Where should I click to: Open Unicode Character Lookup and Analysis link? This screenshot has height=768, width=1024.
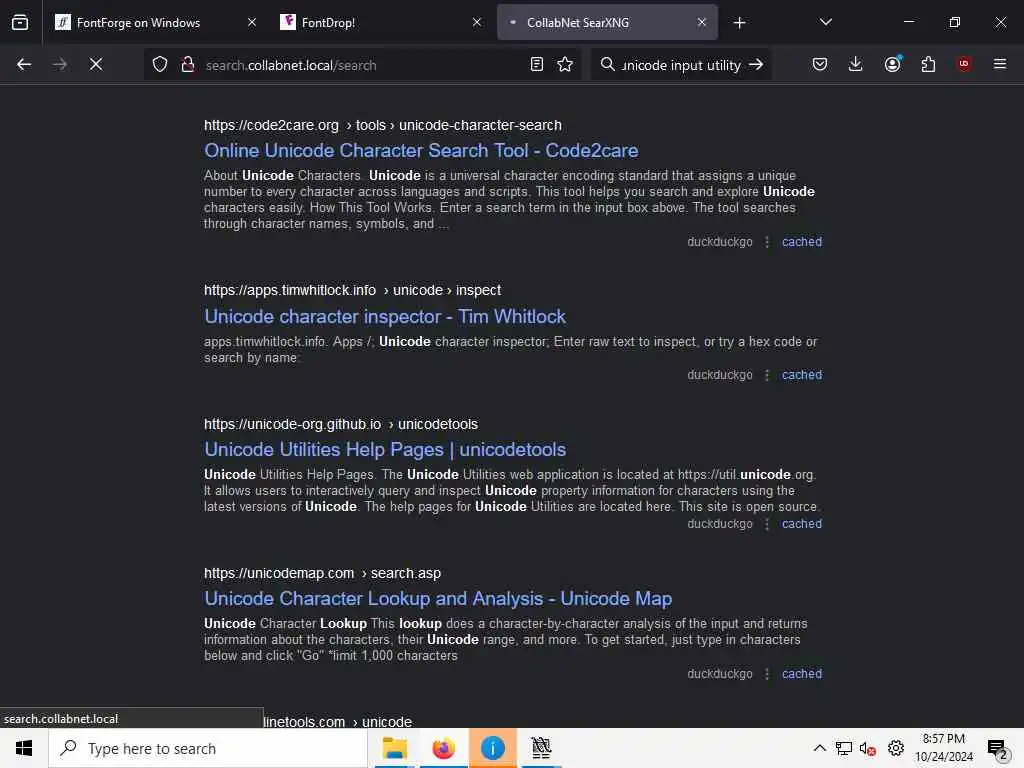(x=438, y=599)
